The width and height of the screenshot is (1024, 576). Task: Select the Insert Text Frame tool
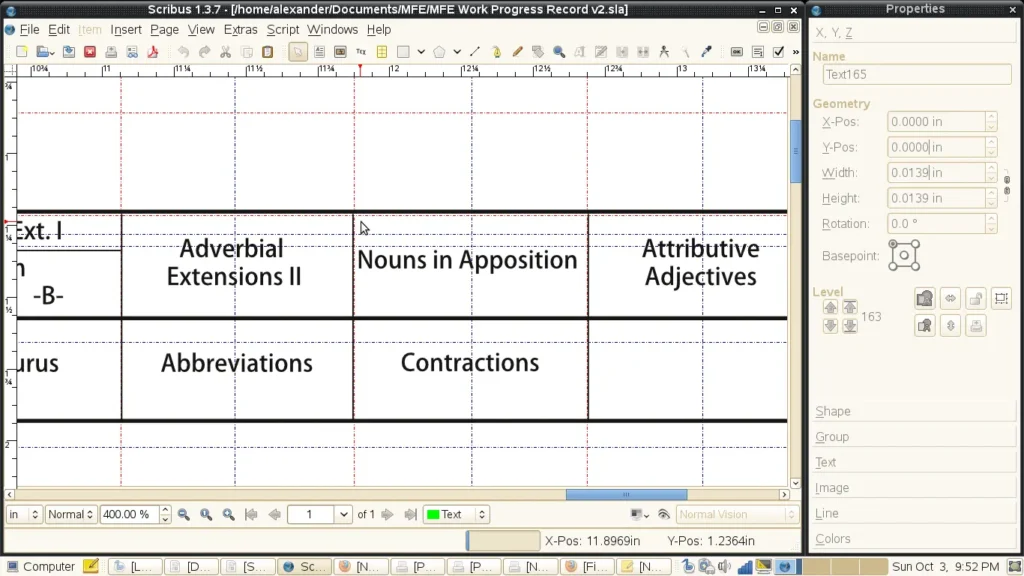[320, 52]
